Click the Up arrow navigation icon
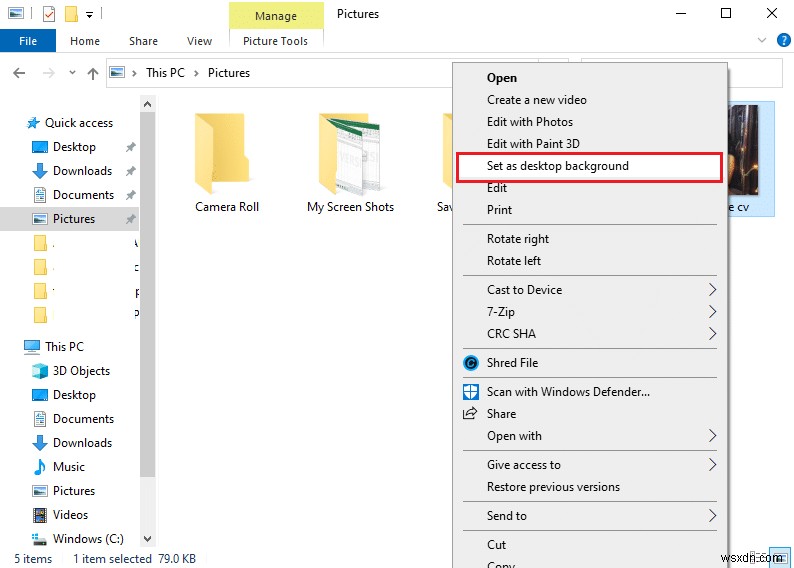This screenshot has height=568, width=794. click(x=93, y=73)
